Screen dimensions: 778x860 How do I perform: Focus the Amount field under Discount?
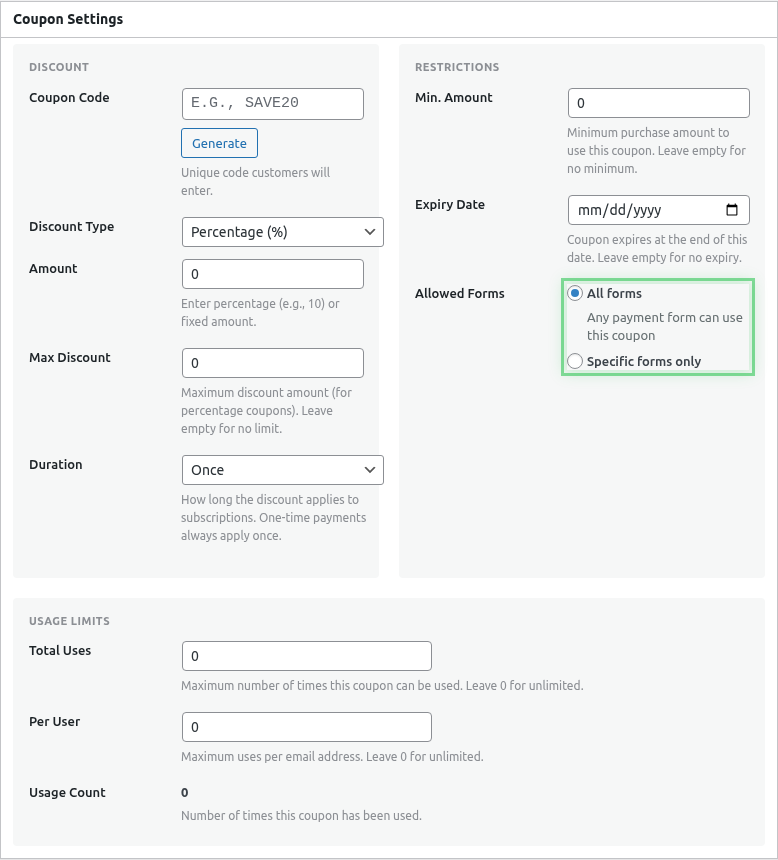tap(272, 273)
